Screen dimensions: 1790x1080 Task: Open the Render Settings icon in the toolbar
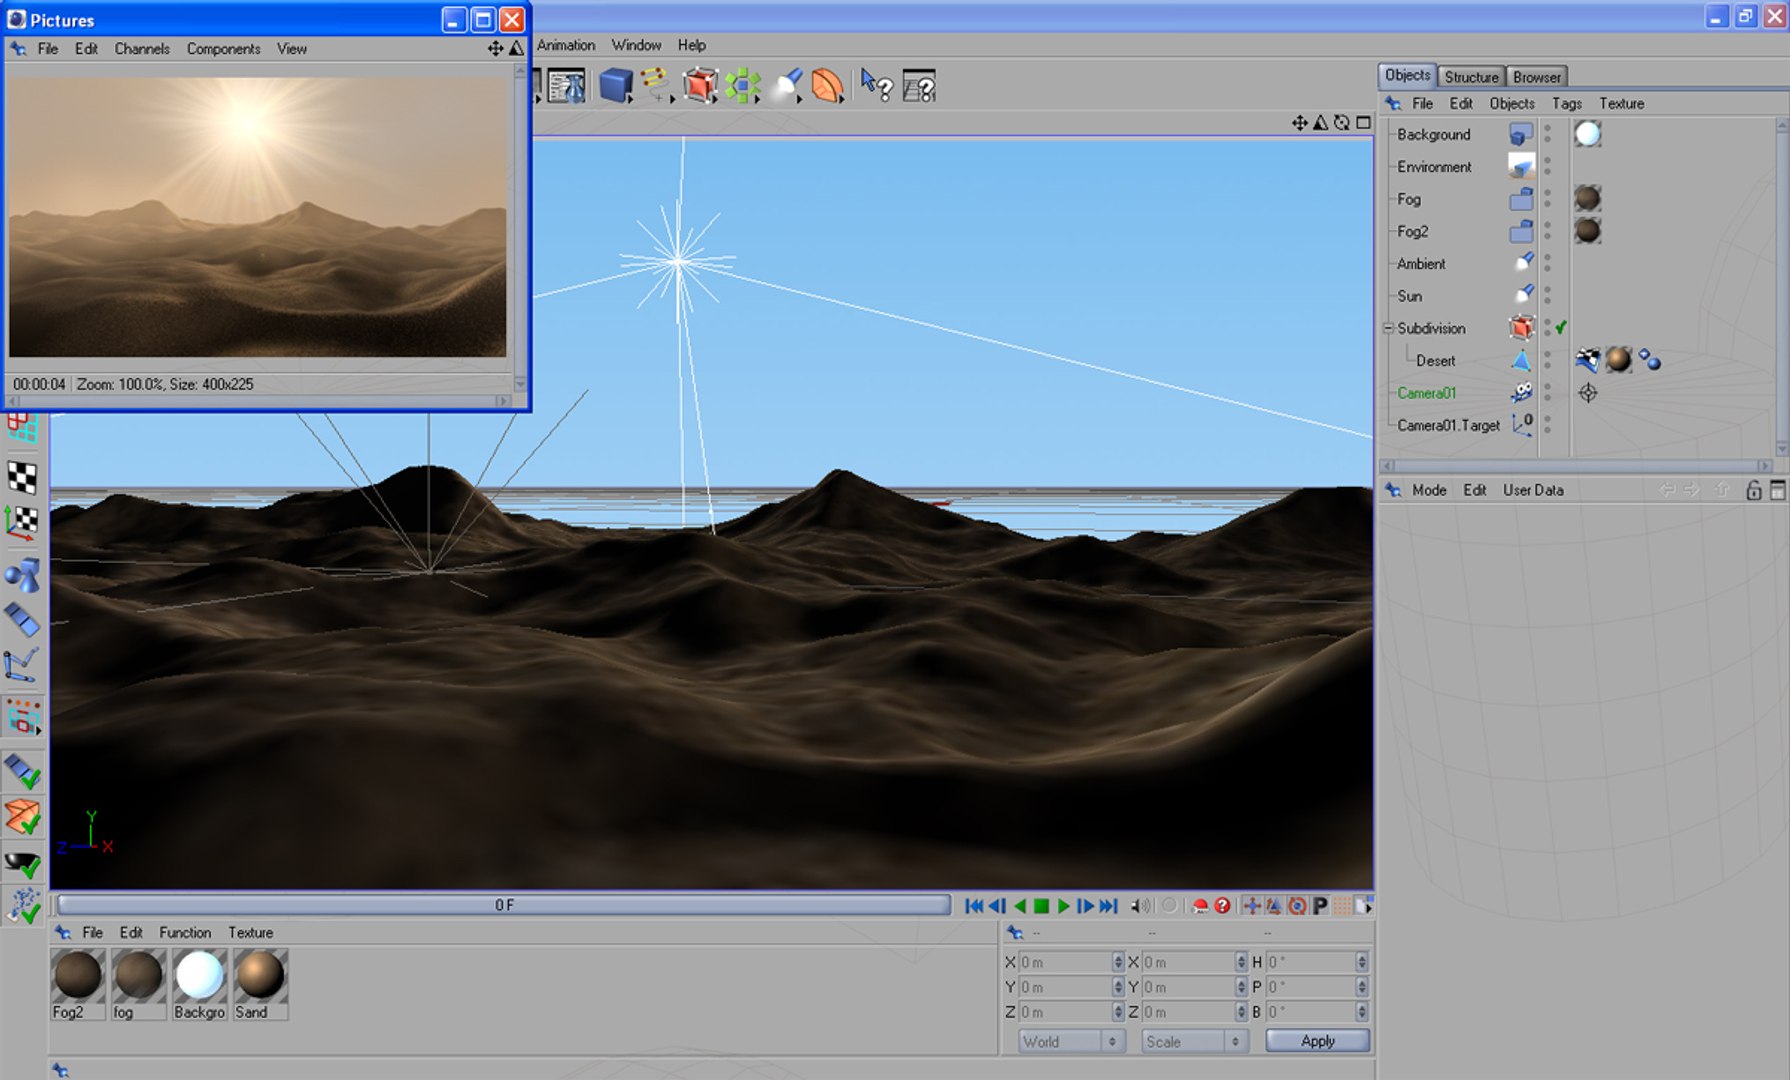[x=566, y=86]
